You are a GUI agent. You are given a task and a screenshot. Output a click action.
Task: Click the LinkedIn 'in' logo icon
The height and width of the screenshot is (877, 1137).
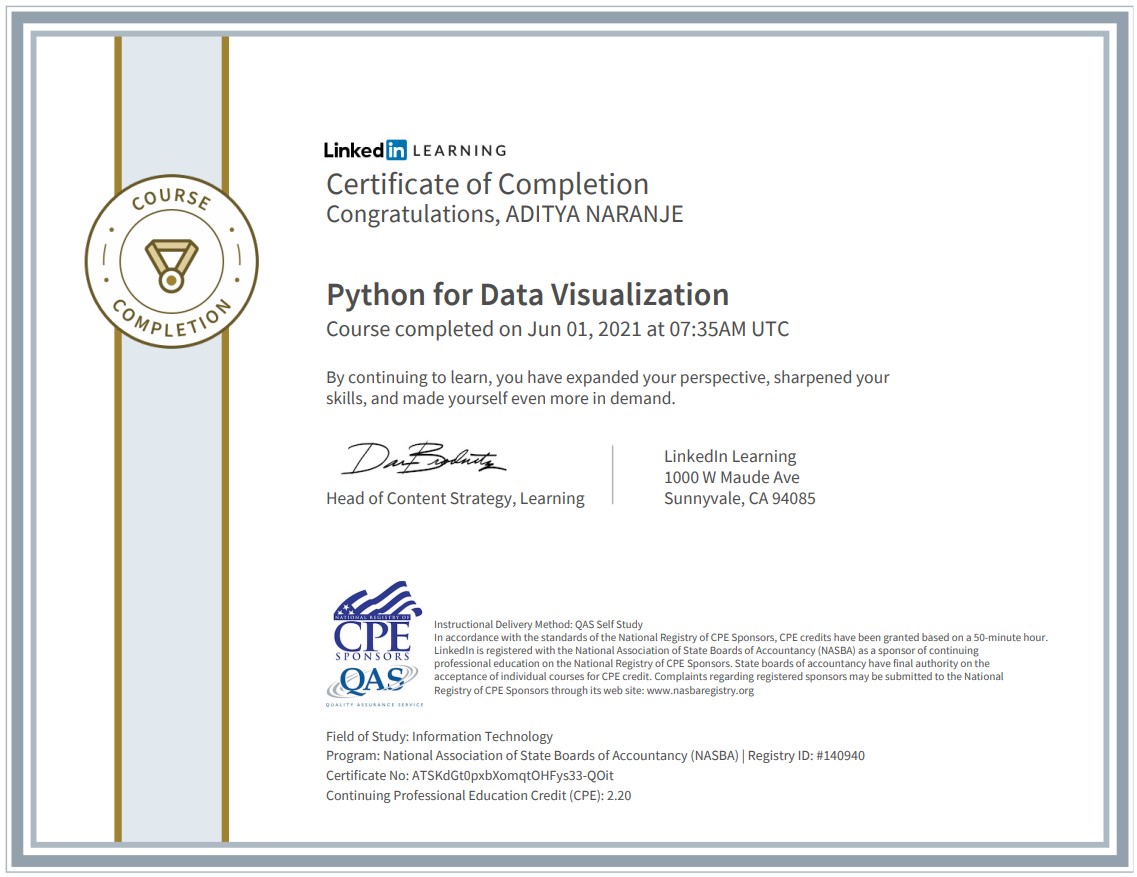[396, 150]
